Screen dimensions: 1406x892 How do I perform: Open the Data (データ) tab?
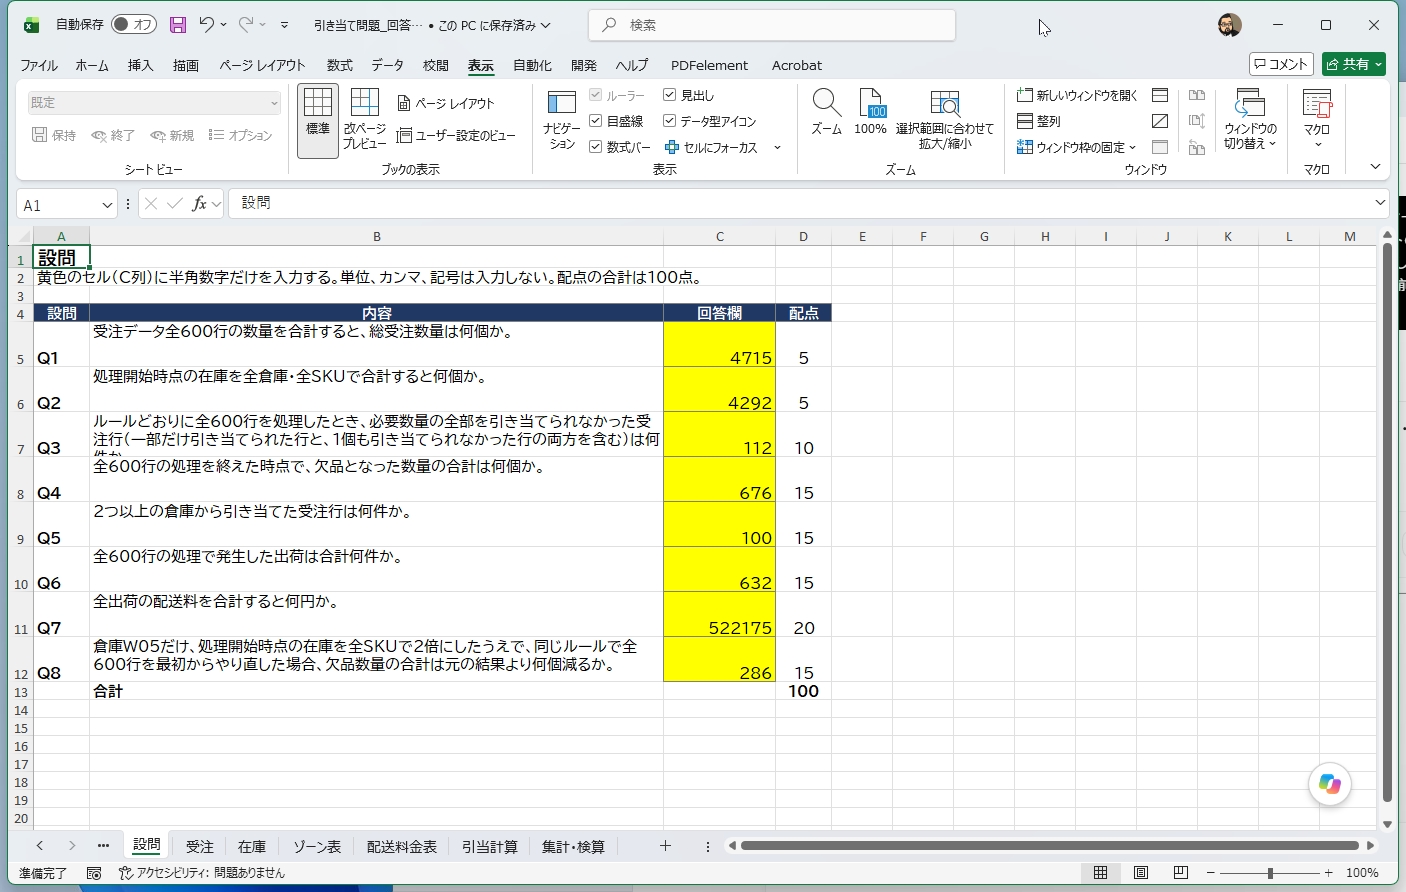388,65
